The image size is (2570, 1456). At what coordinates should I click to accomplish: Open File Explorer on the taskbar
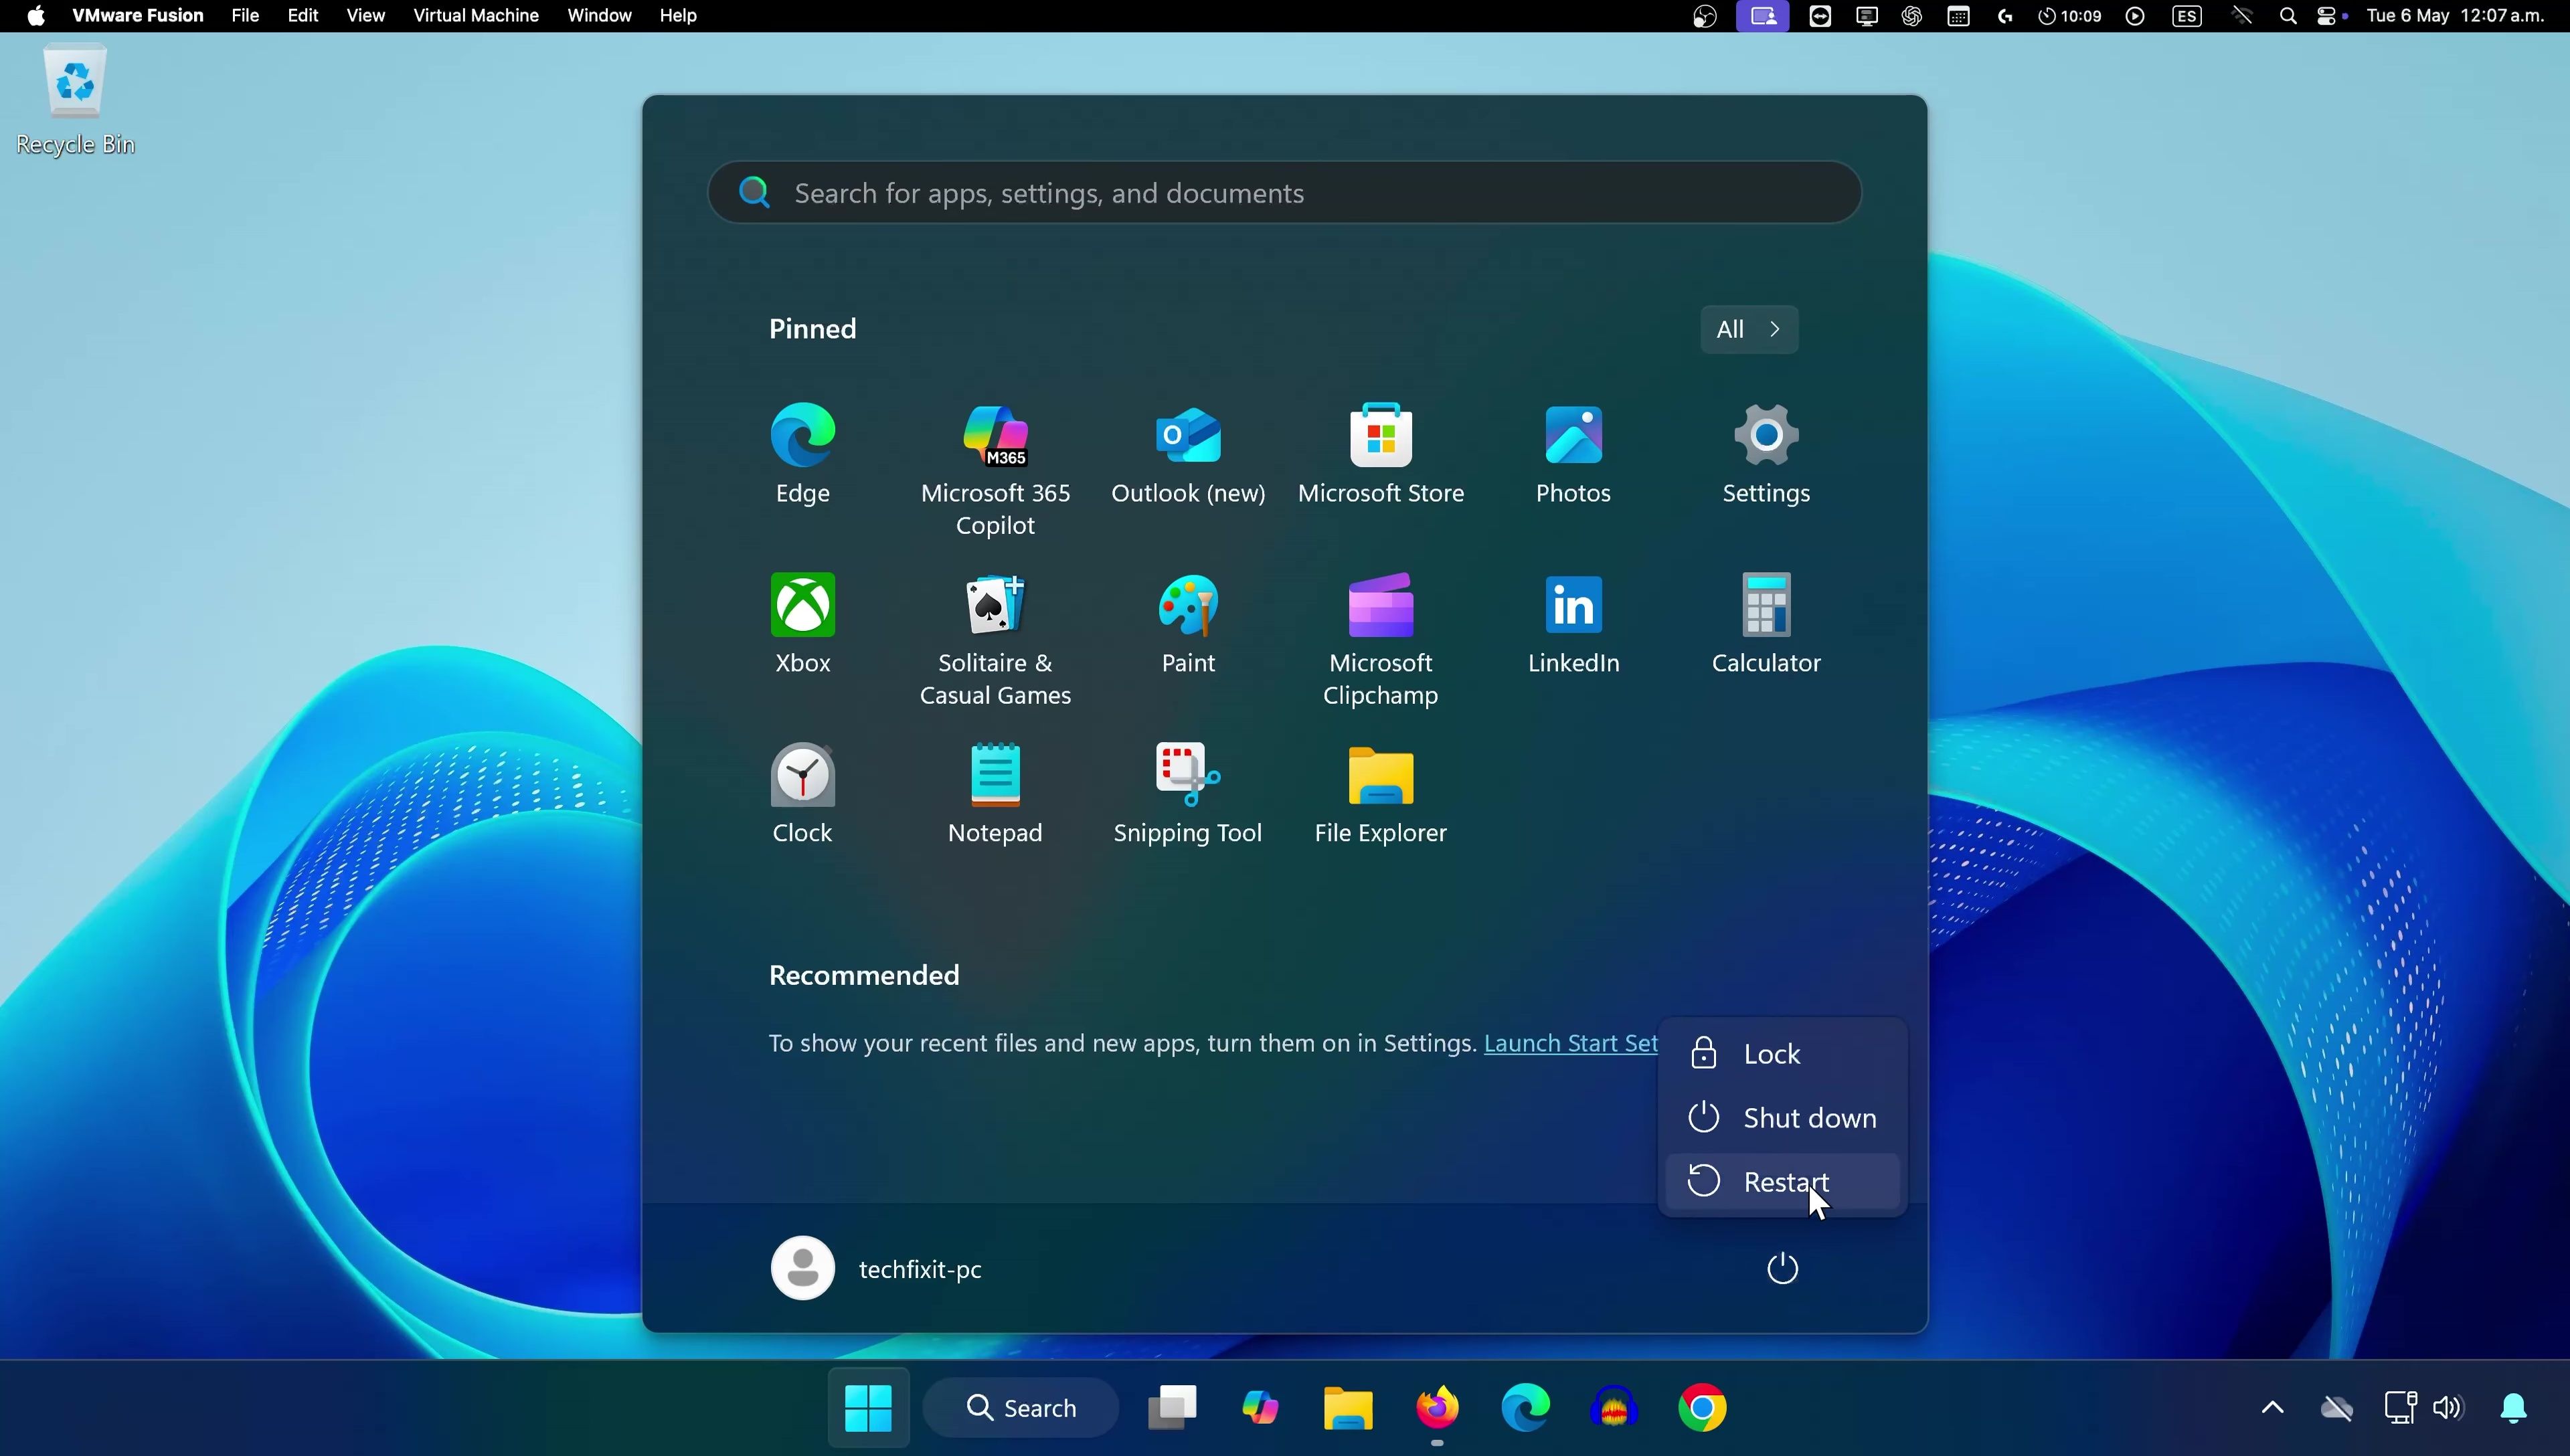tap(1348, 1408)
